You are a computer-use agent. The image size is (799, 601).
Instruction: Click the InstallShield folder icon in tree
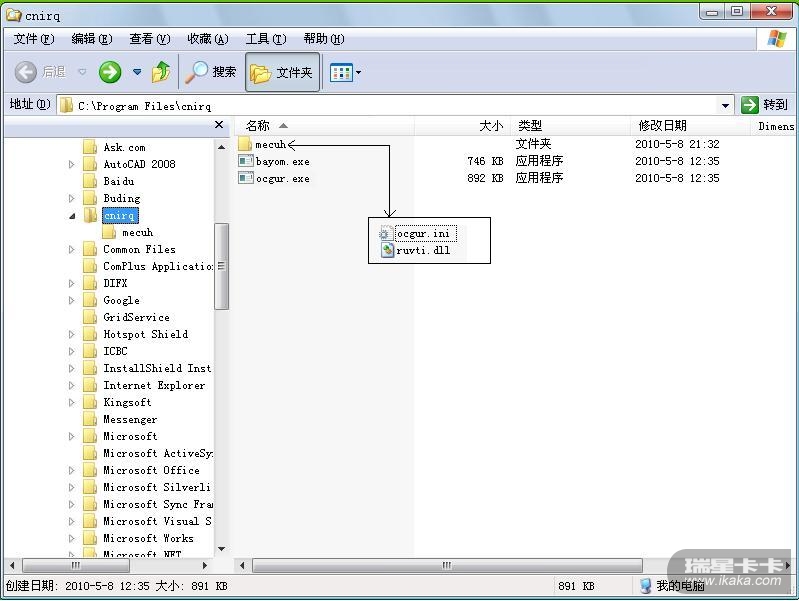coord(90,368)
